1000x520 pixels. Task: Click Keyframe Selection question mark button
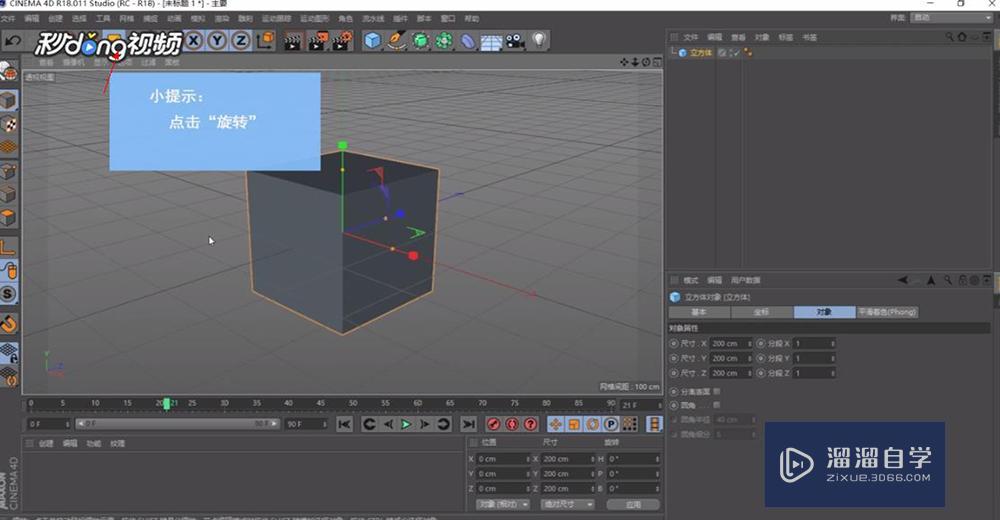tap(530, 424)
